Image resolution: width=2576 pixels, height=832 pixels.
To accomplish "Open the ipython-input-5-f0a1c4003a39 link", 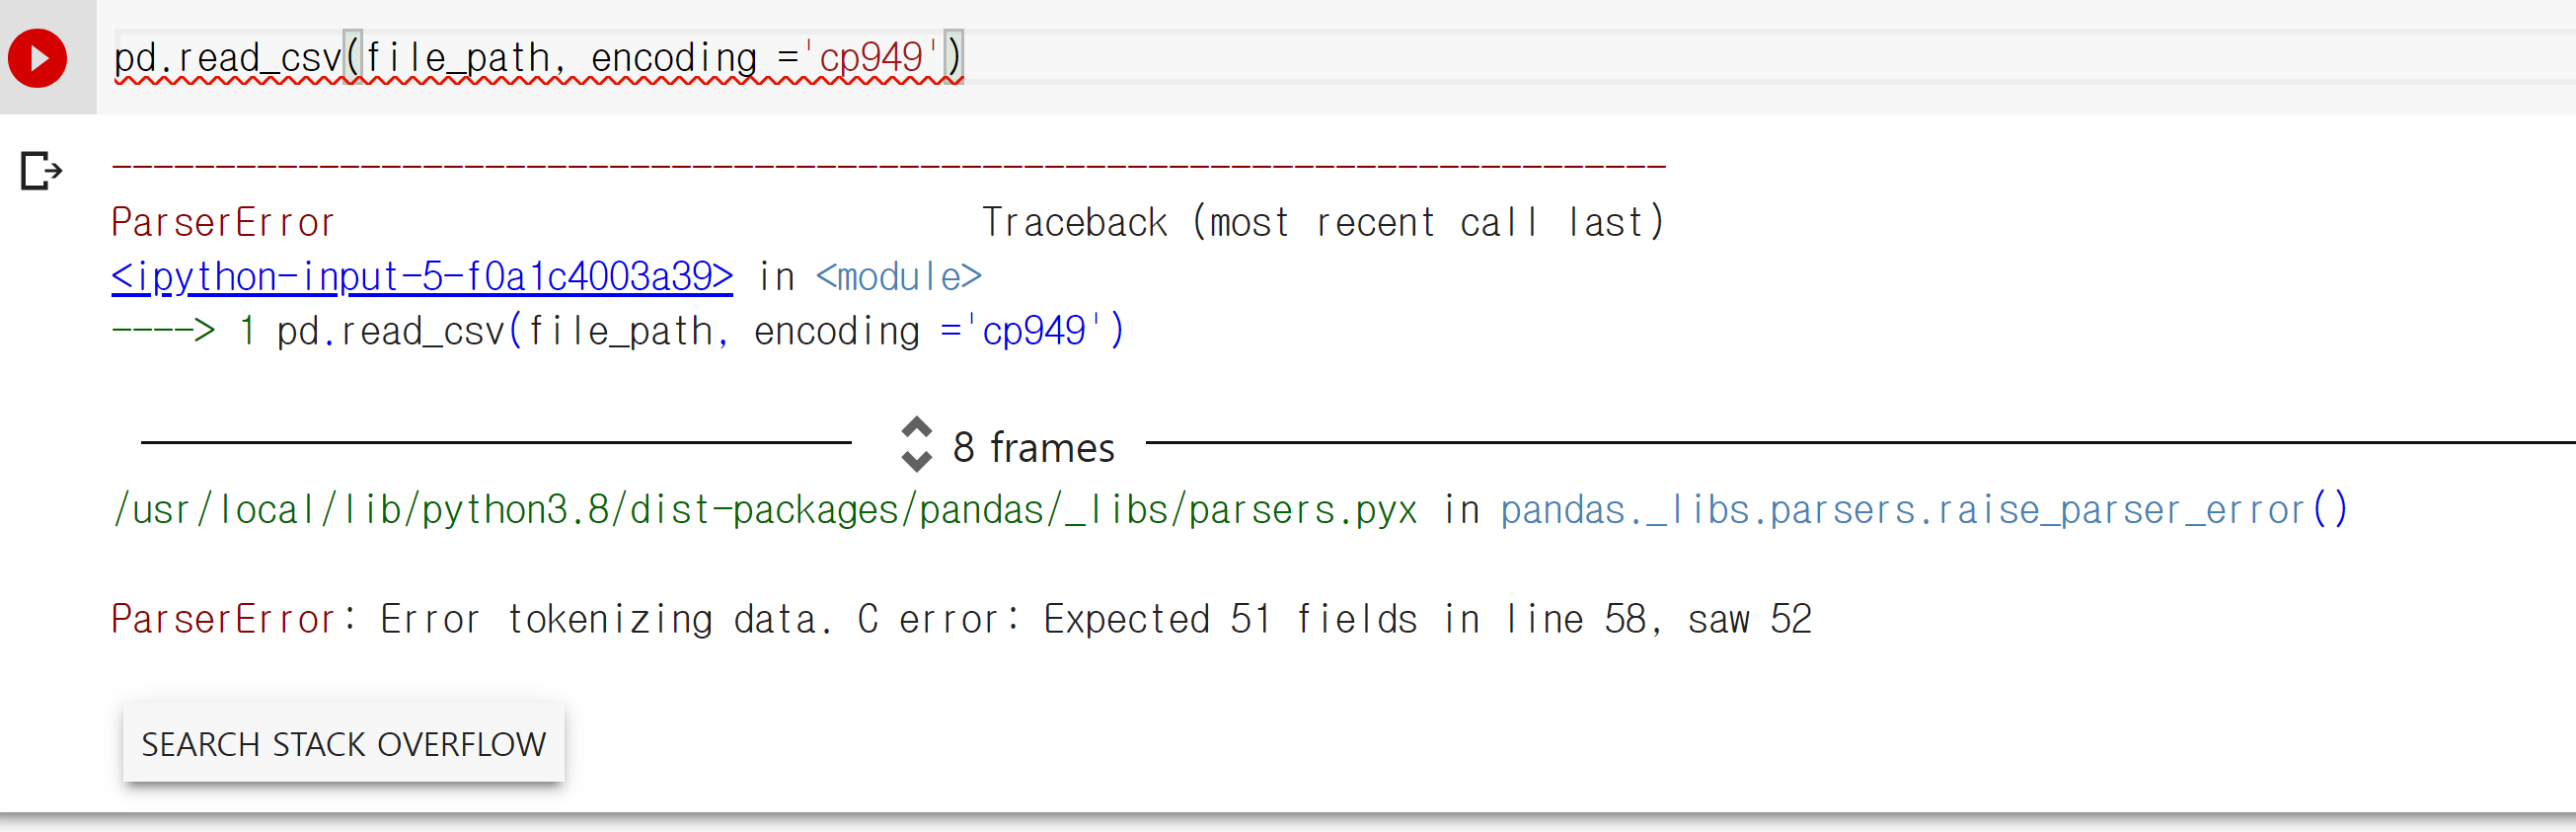I will (422, 276).
